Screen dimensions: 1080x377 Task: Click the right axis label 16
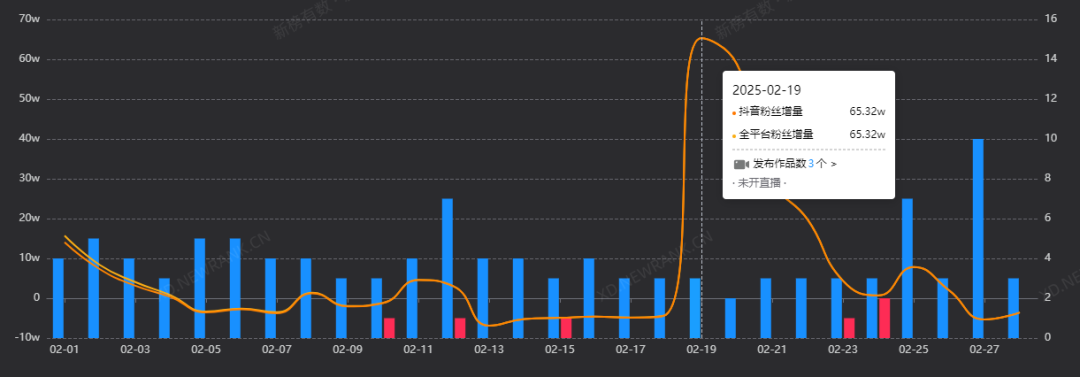point(1050,19)
